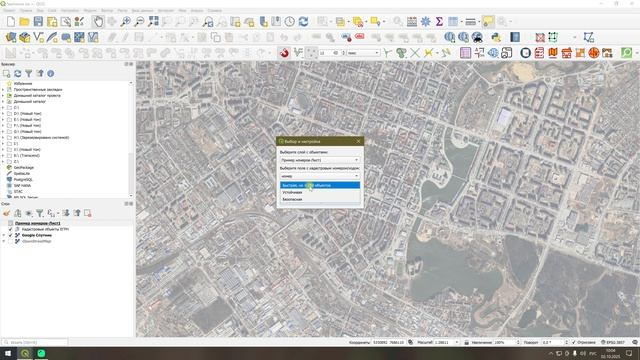This screenshot has width=640, height=360.
Task: Open layer selection combo box in dialog
Action: (320, 160)
